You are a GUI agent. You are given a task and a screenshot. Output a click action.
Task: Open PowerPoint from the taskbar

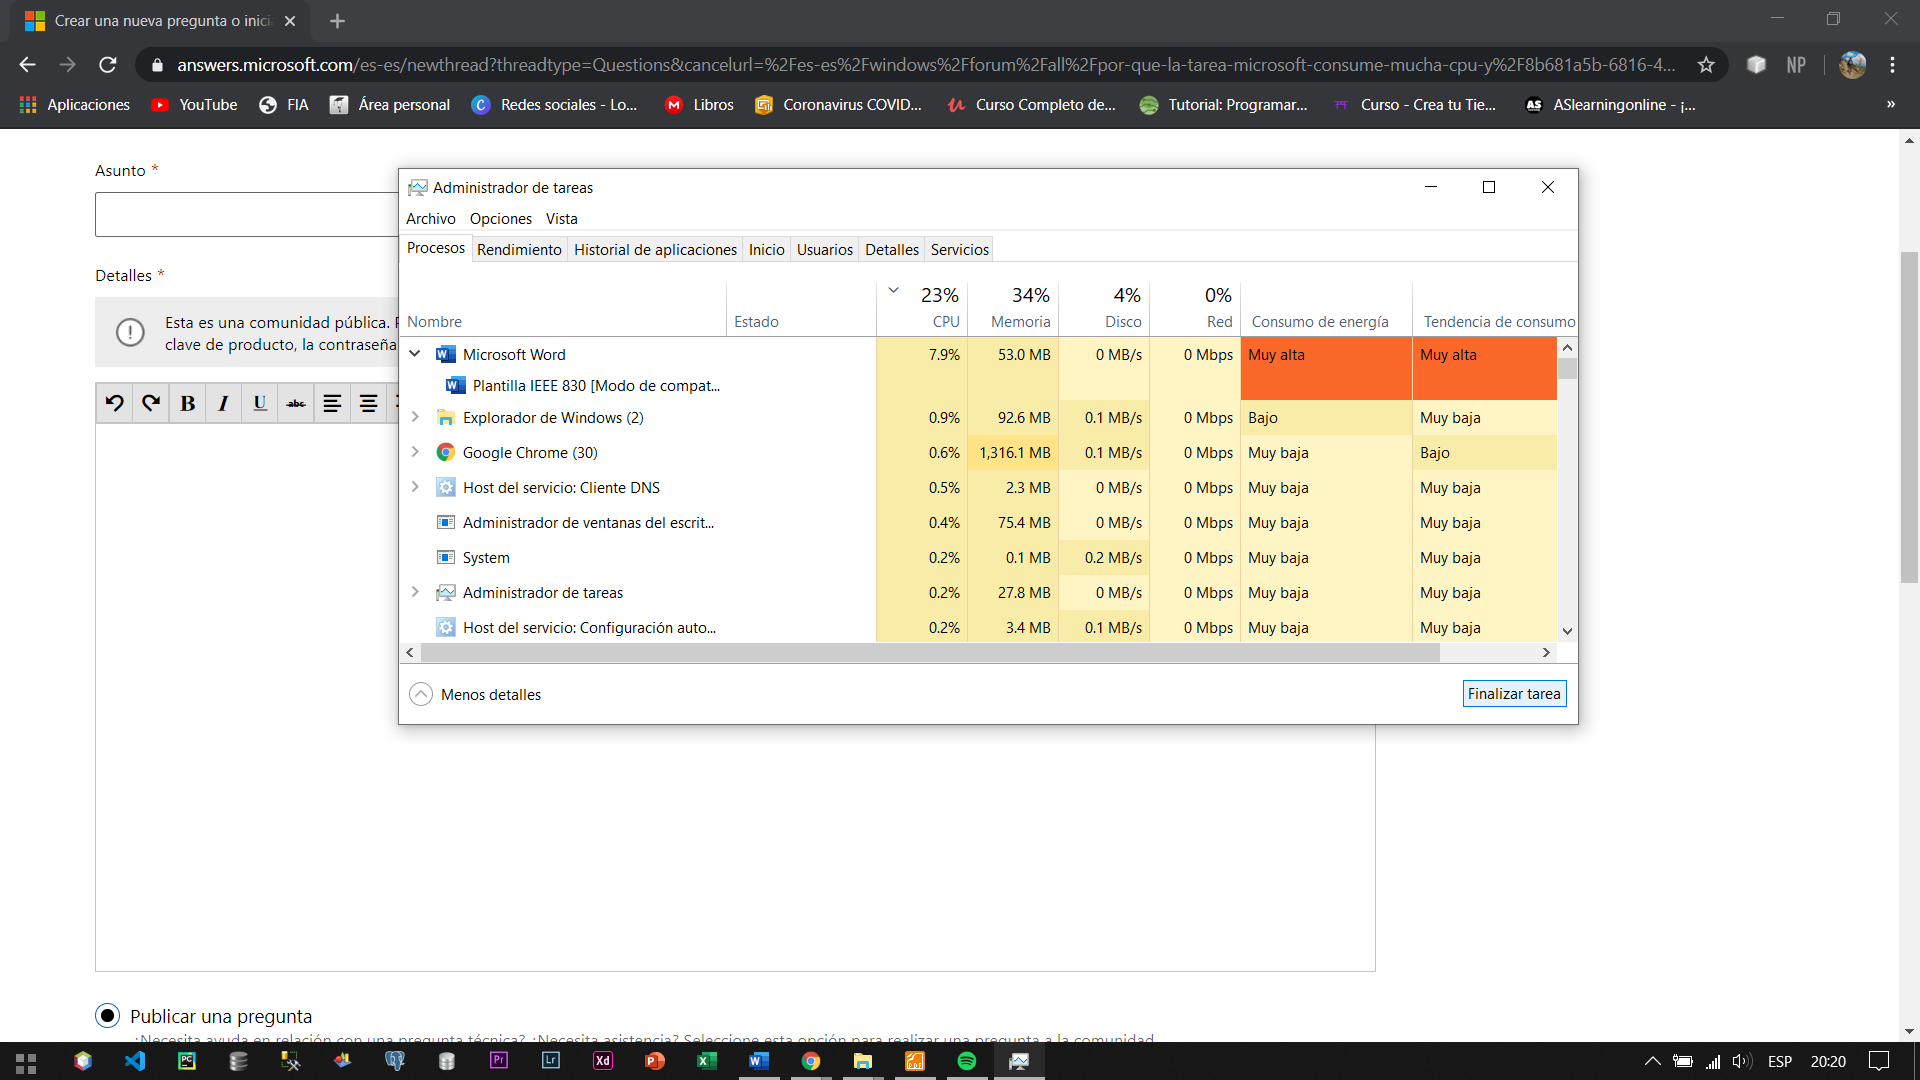coord(655,1061)
